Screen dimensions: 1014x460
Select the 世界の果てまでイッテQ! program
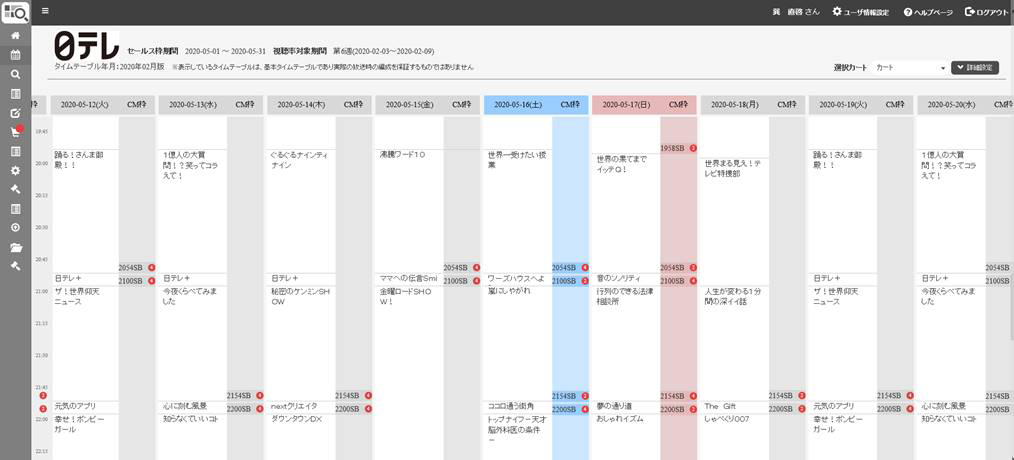622,164
